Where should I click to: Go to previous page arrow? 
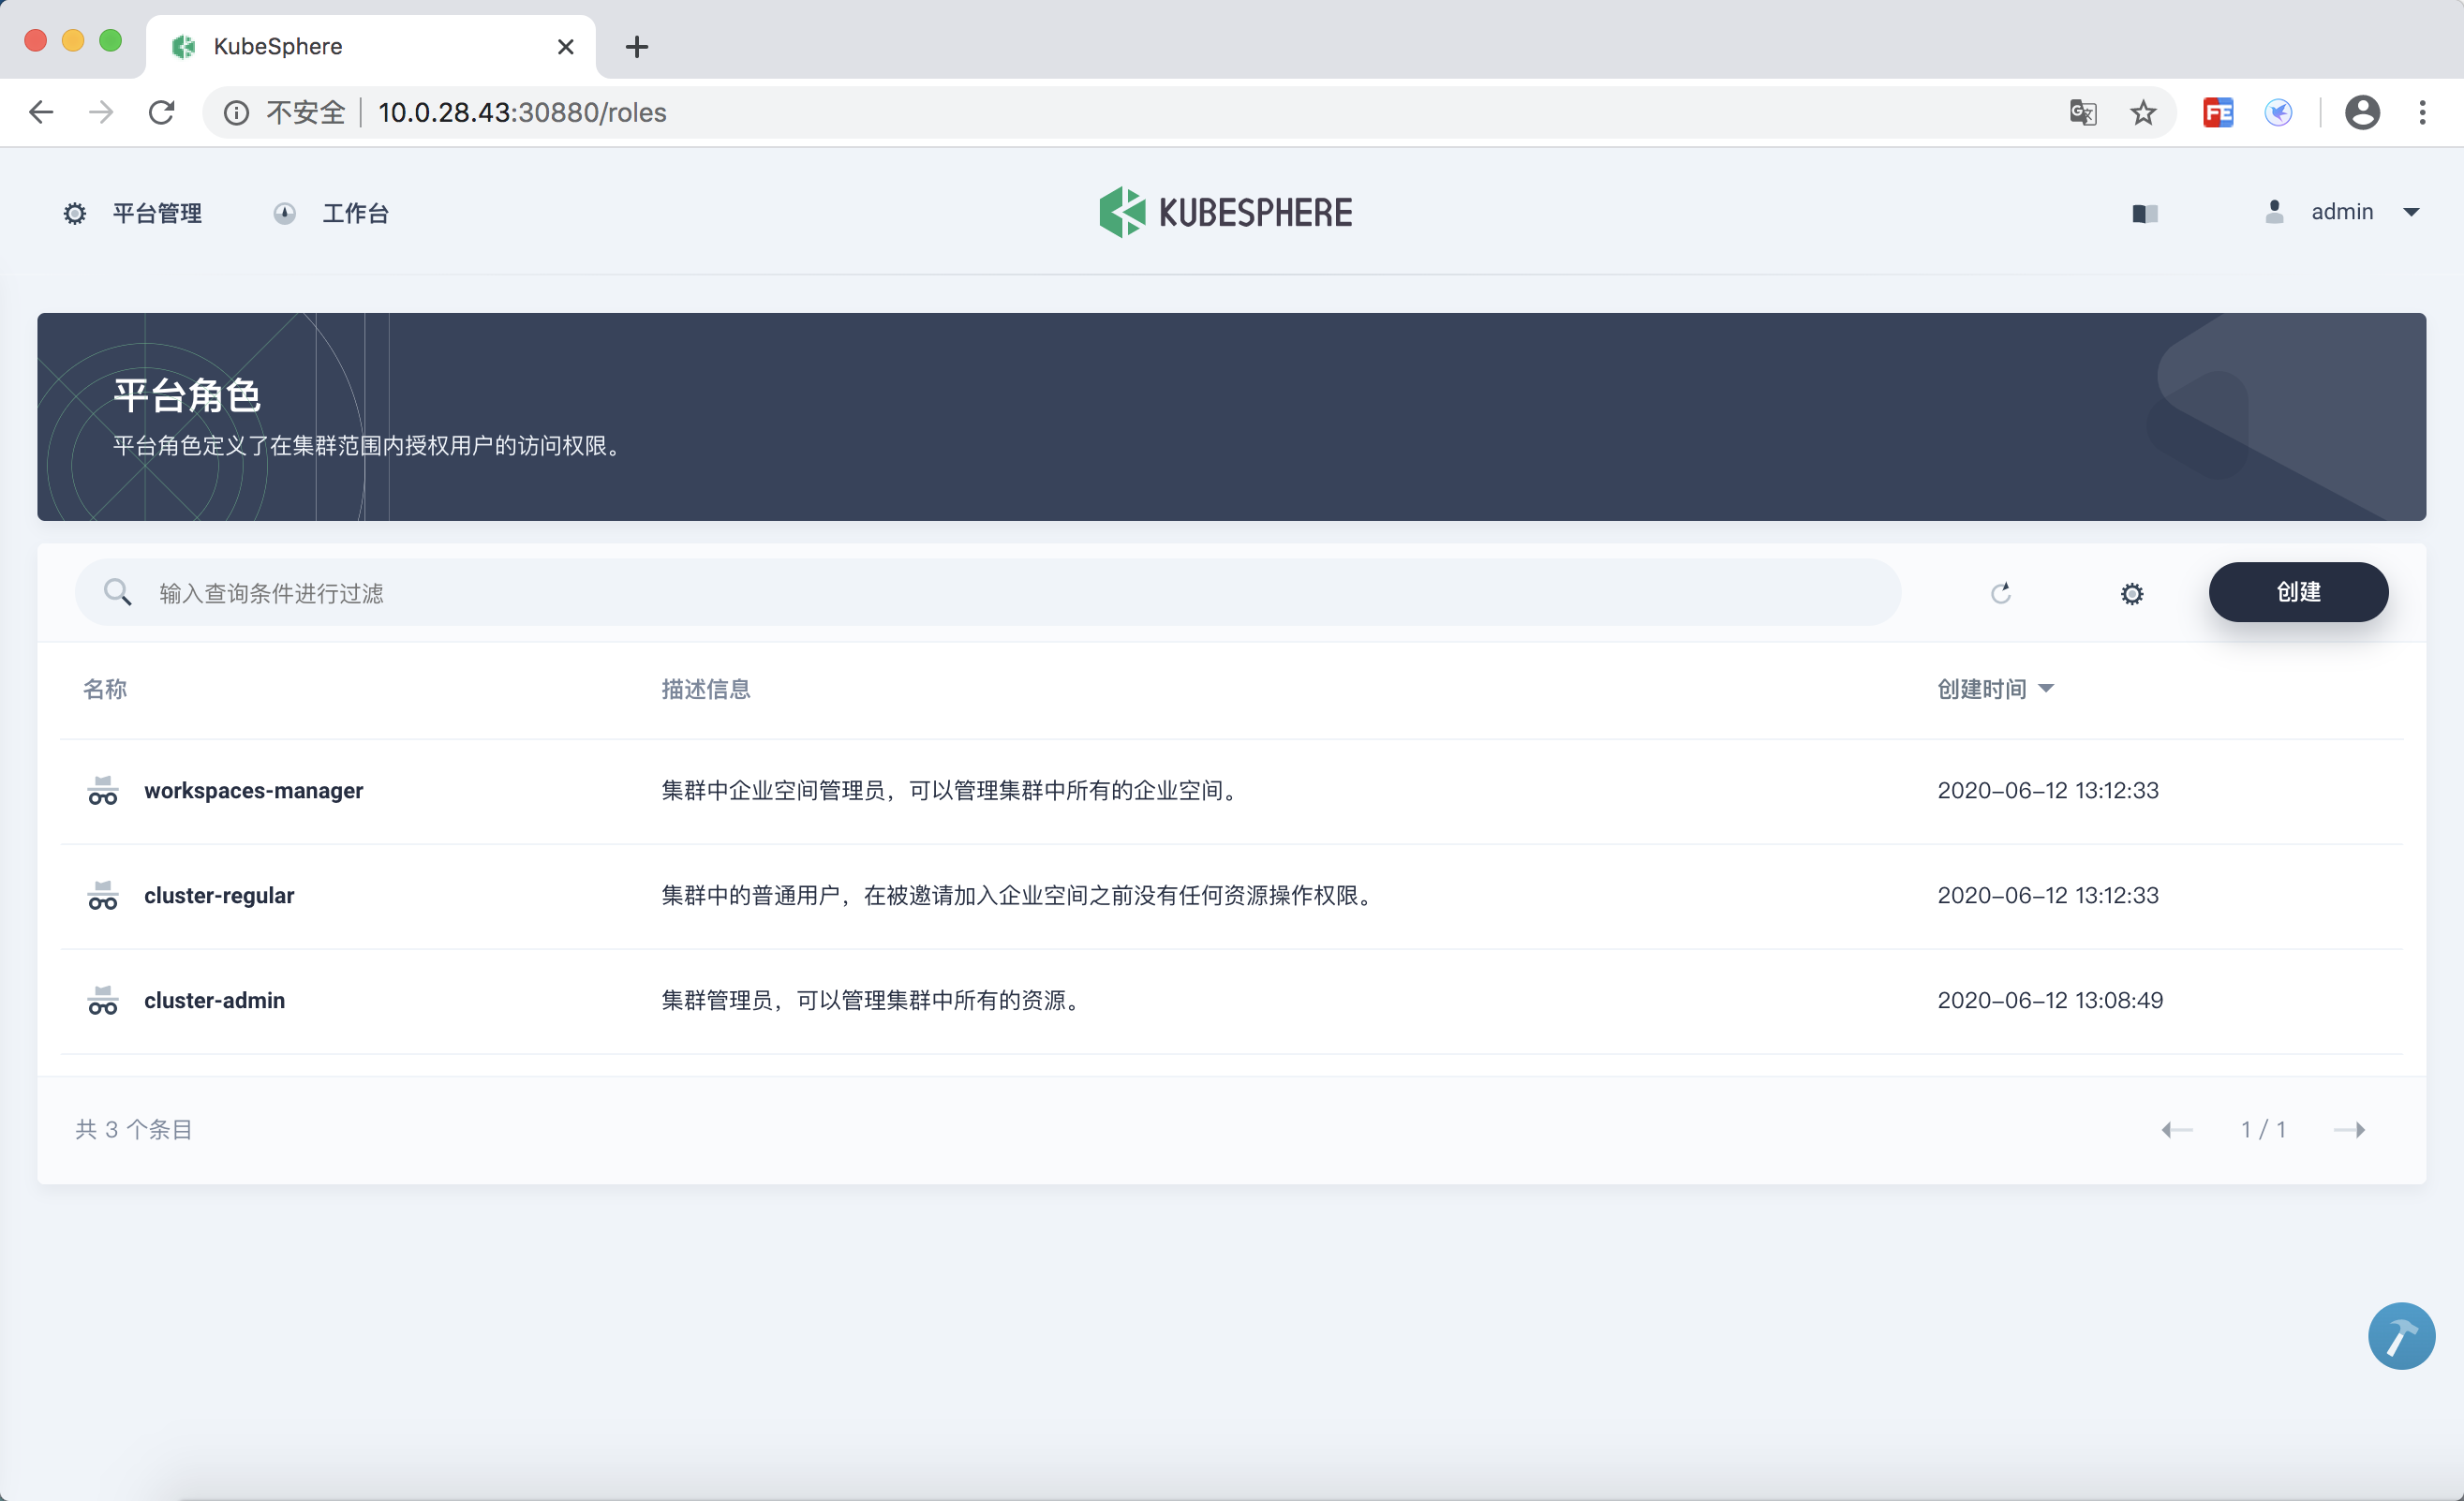coord(2176,1129)
